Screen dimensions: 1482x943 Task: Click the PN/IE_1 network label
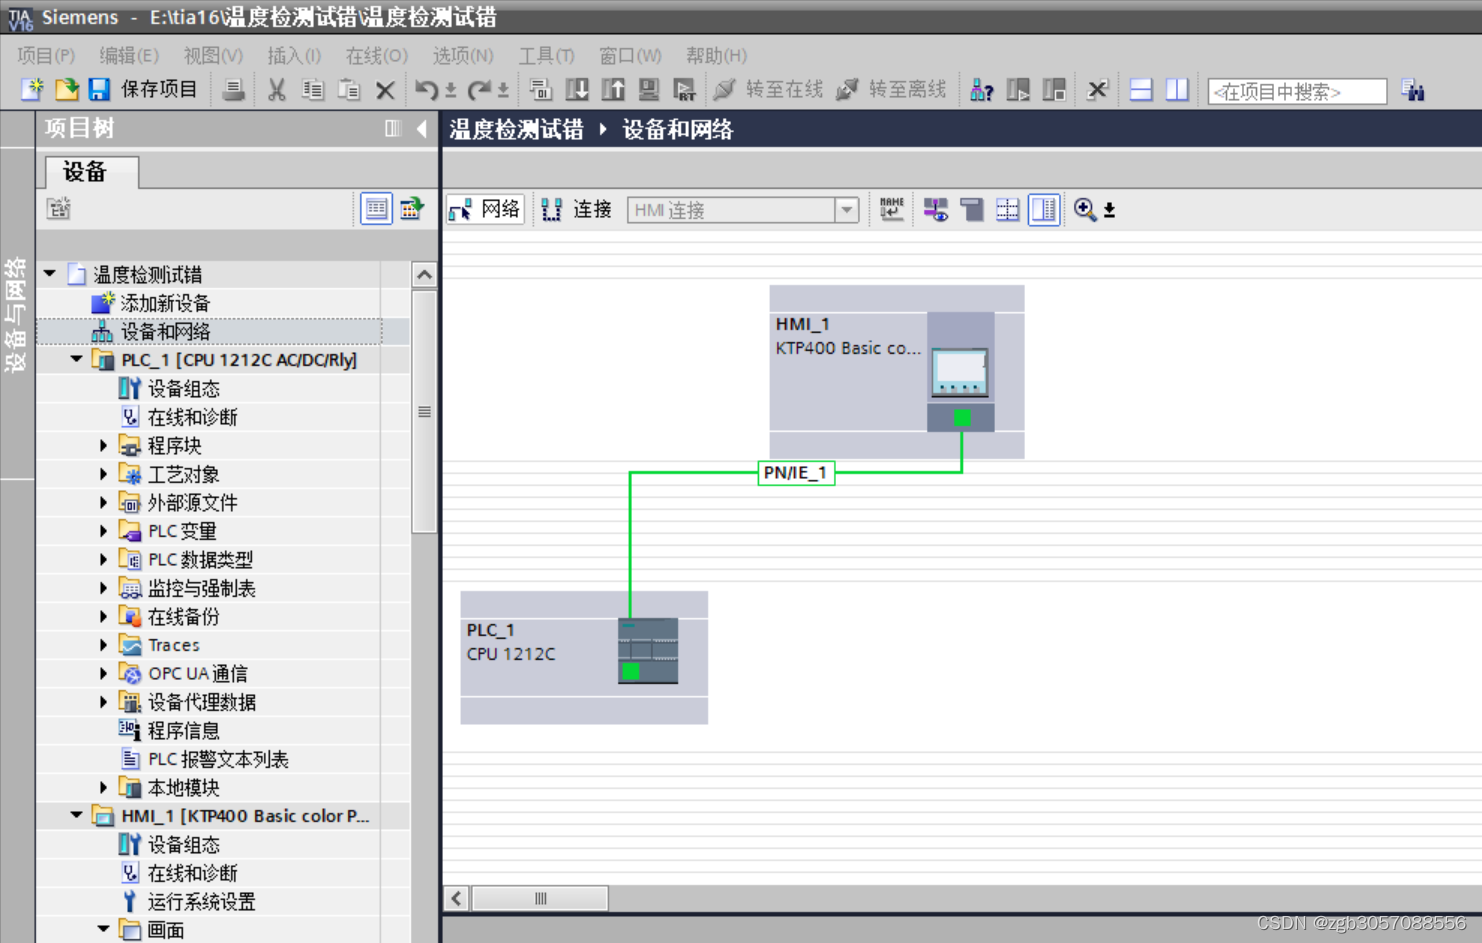tap(796, 473)
